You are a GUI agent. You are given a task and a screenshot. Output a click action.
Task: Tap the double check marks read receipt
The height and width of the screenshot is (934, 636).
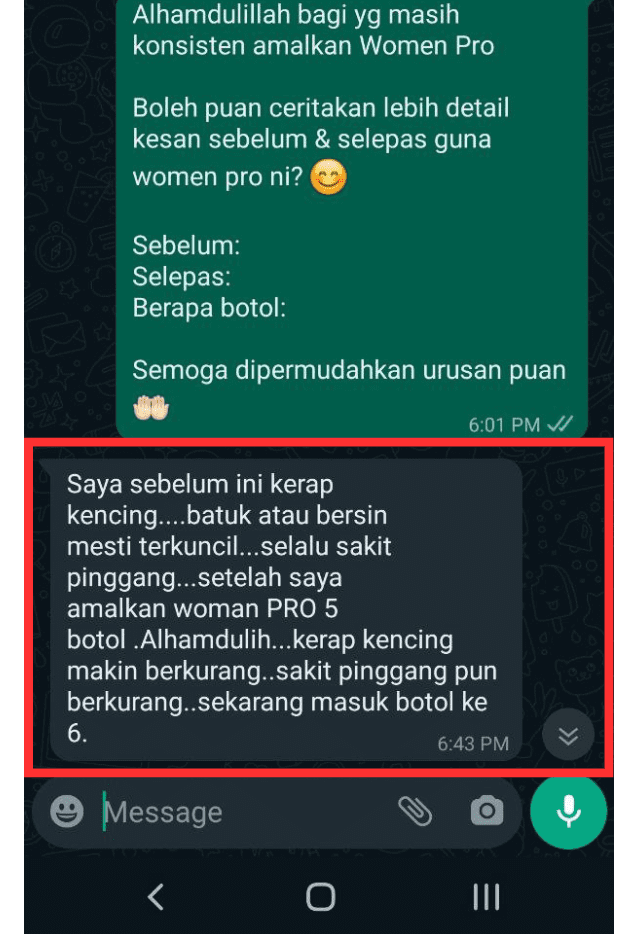tap(560, 424)
